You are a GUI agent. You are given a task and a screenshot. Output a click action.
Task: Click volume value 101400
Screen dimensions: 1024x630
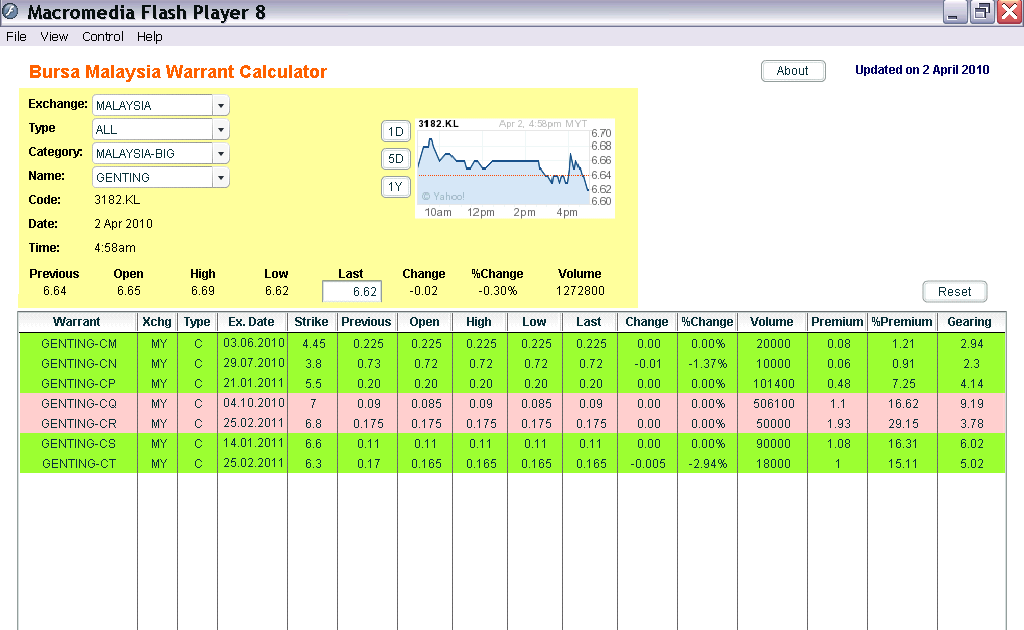pyautogui.click(x=773, y=384)
